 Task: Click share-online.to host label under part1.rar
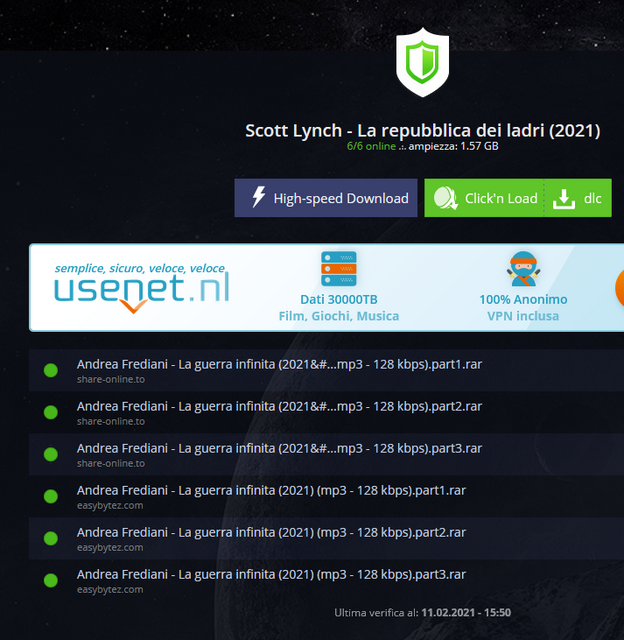111,379
